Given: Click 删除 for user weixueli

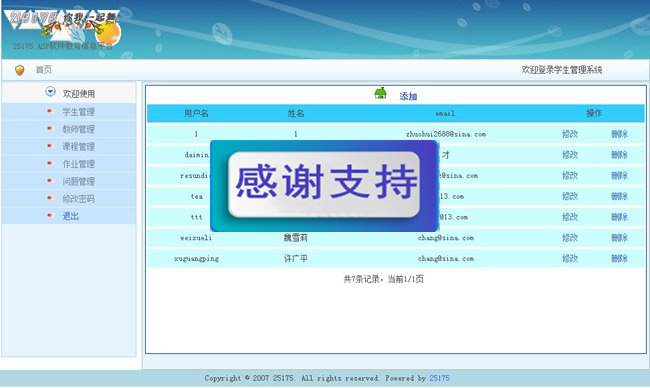Looking at the screenshot, I should click(x=619, y=238).
